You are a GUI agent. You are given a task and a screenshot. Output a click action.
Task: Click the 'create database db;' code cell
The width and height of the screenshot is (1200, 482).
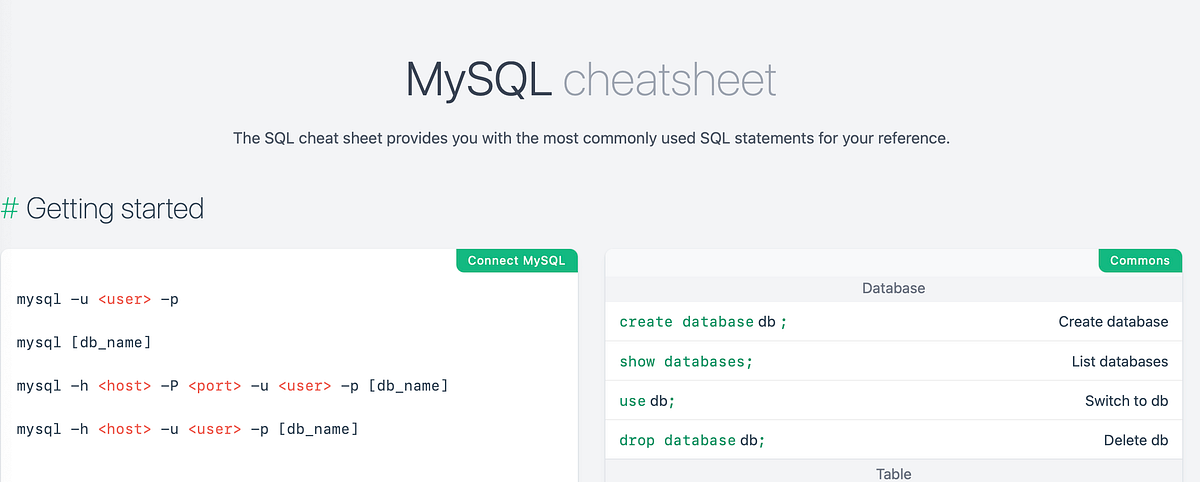705,322
